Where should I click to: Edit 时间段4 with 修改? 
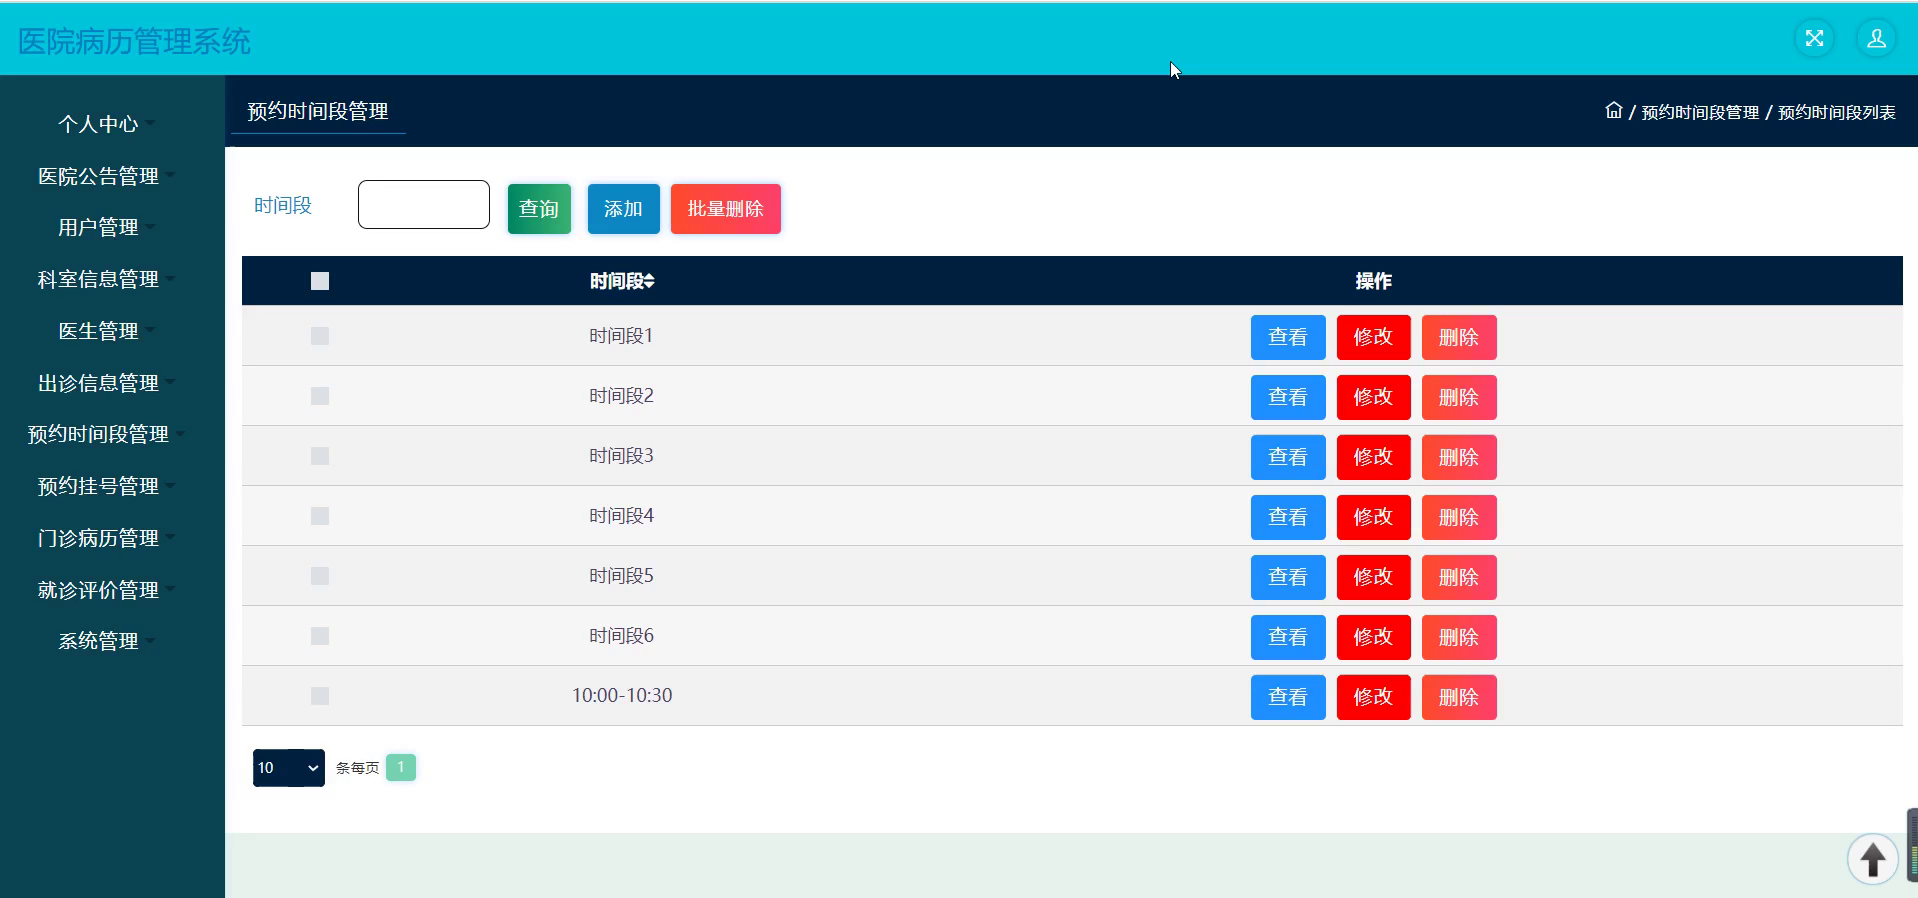click(1373, 517)
